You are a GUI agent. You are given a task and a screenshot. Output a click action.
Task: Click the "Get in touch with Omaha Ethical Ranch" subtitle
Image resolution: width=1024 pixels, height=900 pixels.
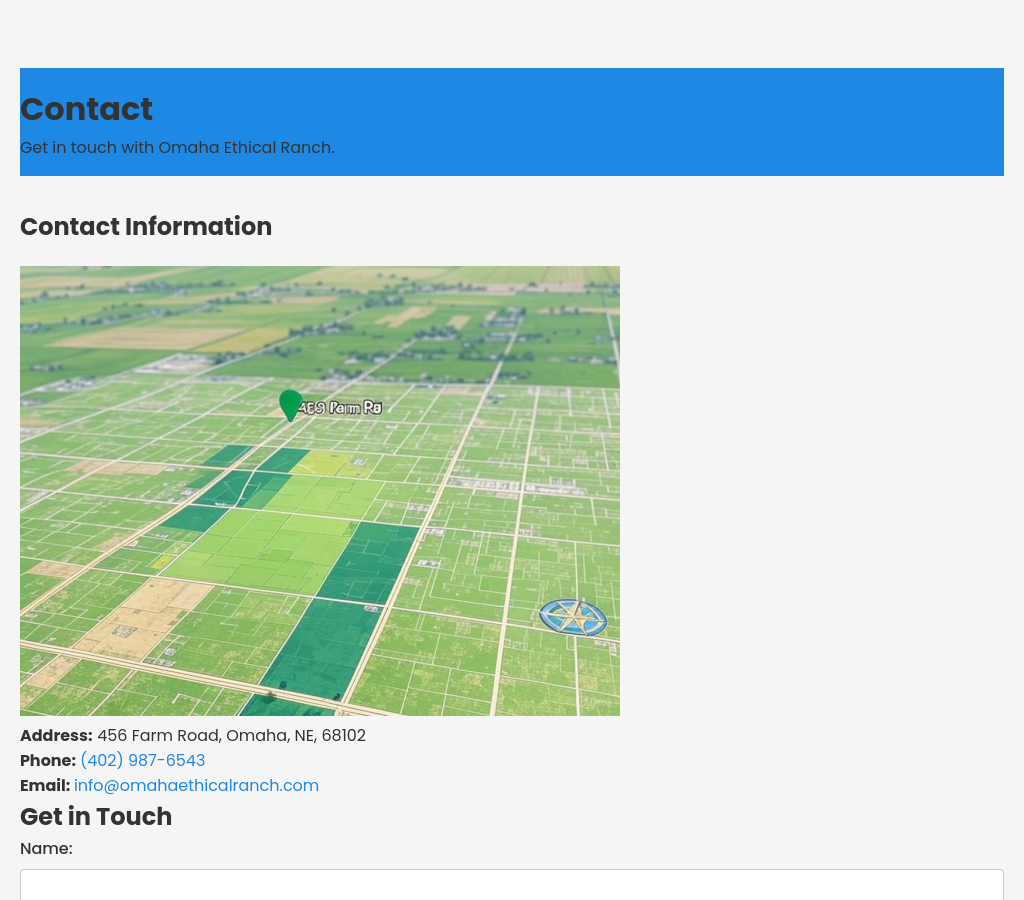tap(177, 148)
